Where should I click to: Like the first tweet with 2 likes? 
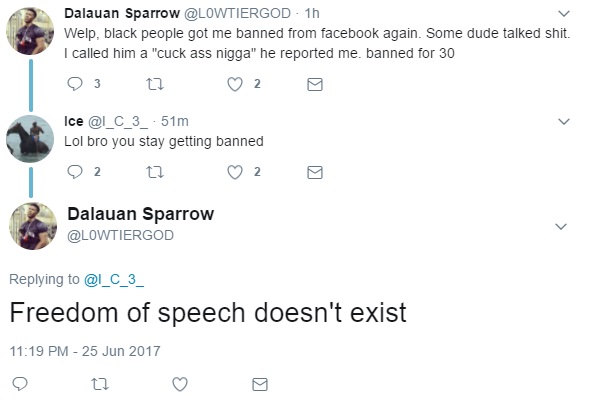[235, 84]
